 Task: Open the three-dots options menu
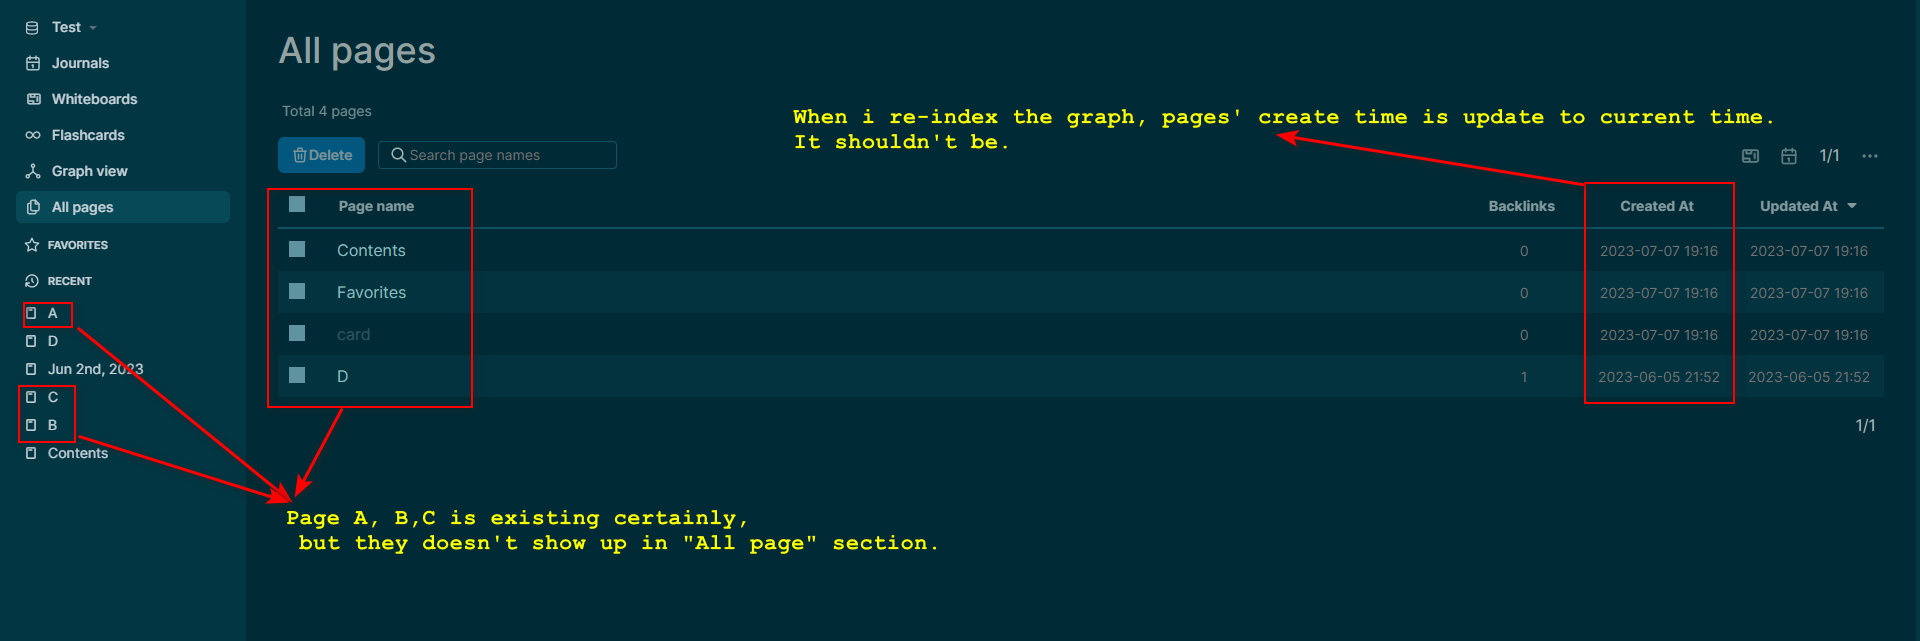tap(1870, 156)
